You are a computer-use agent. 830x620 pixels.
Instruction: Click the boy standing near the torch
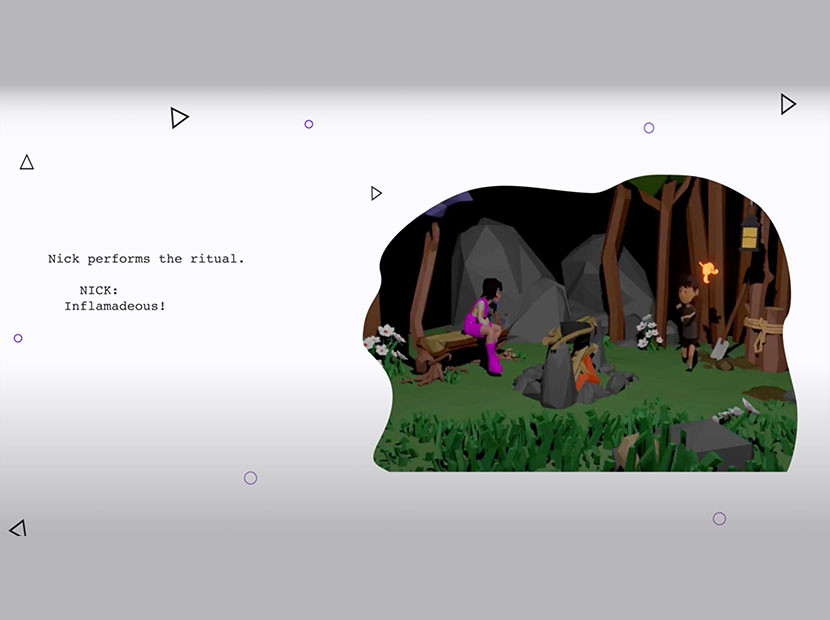(687, 318)
